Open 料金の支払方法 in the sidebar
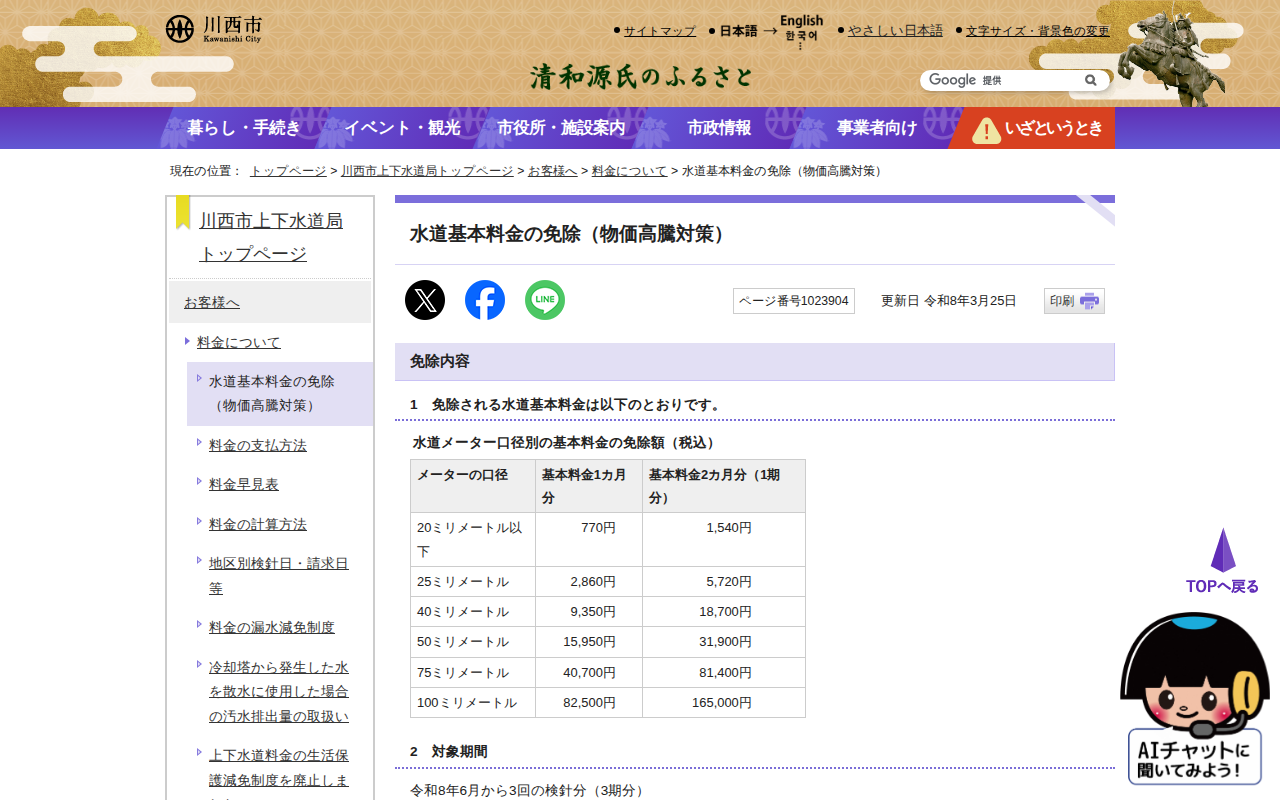 pyautogui.click(x=257, y=445)
